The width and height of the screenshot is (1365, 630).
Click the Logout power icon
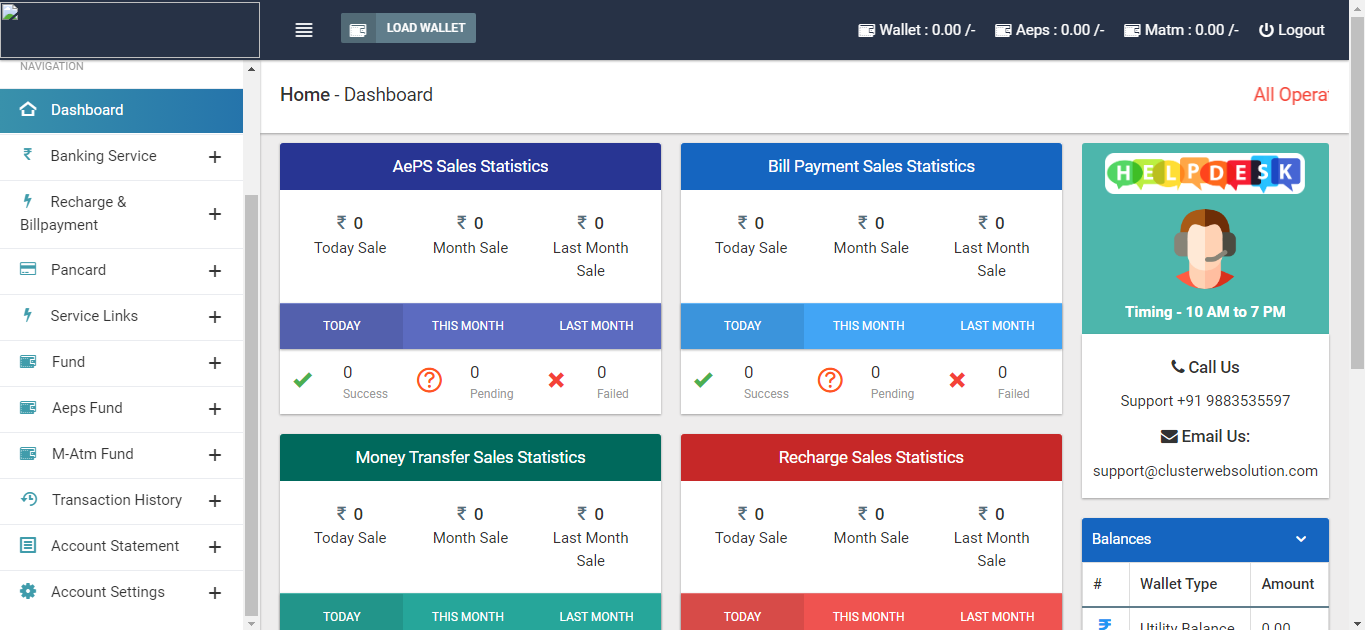coord(1266,30)
